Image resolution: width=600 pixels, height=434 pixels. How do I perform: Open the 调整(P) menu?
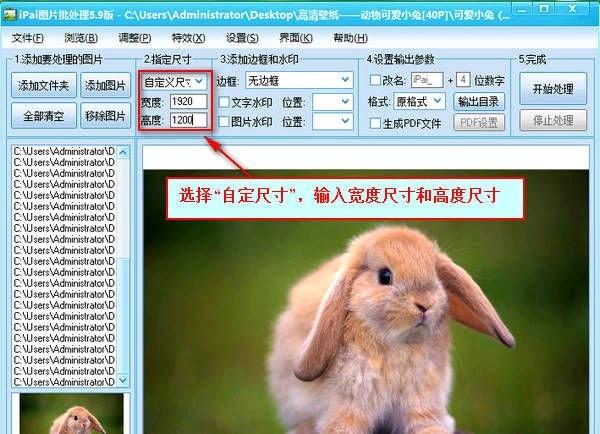pos(133,38)
